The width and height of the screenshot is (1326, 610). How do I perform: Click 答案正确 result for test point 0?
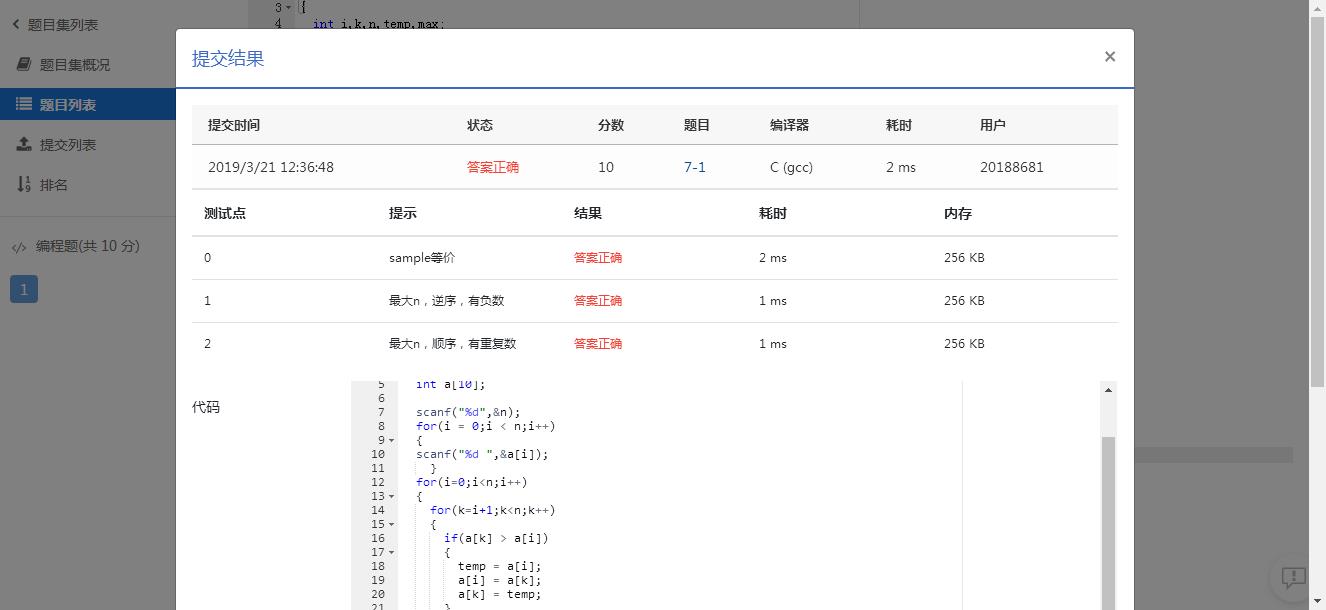[598, 257]
